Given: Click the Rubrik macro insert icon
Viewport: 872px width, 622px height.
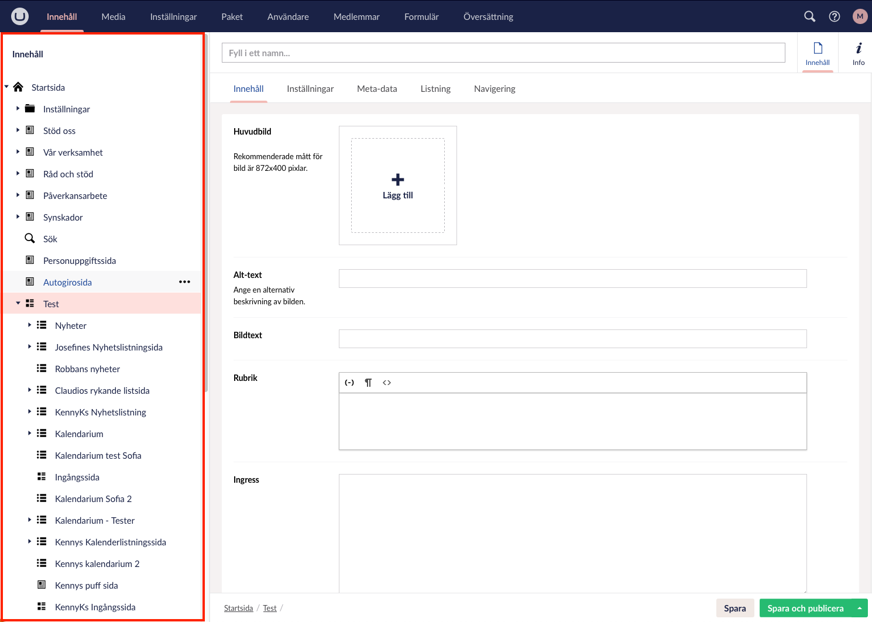Looking at the screenshot, I should 349,383.
